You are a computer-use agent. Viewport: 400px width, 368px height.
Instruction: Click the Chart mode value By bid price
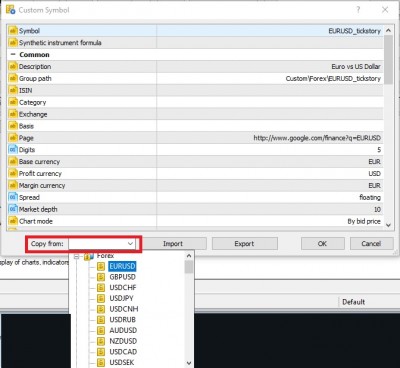364,221
